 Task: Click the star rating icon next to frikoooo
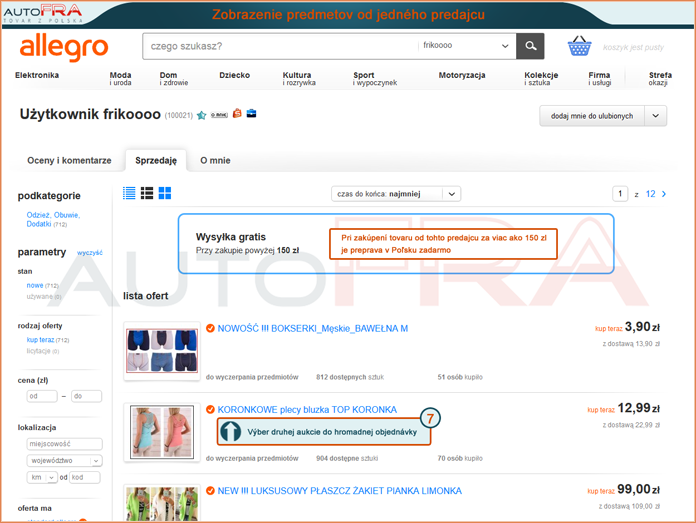tap(202, 115)
